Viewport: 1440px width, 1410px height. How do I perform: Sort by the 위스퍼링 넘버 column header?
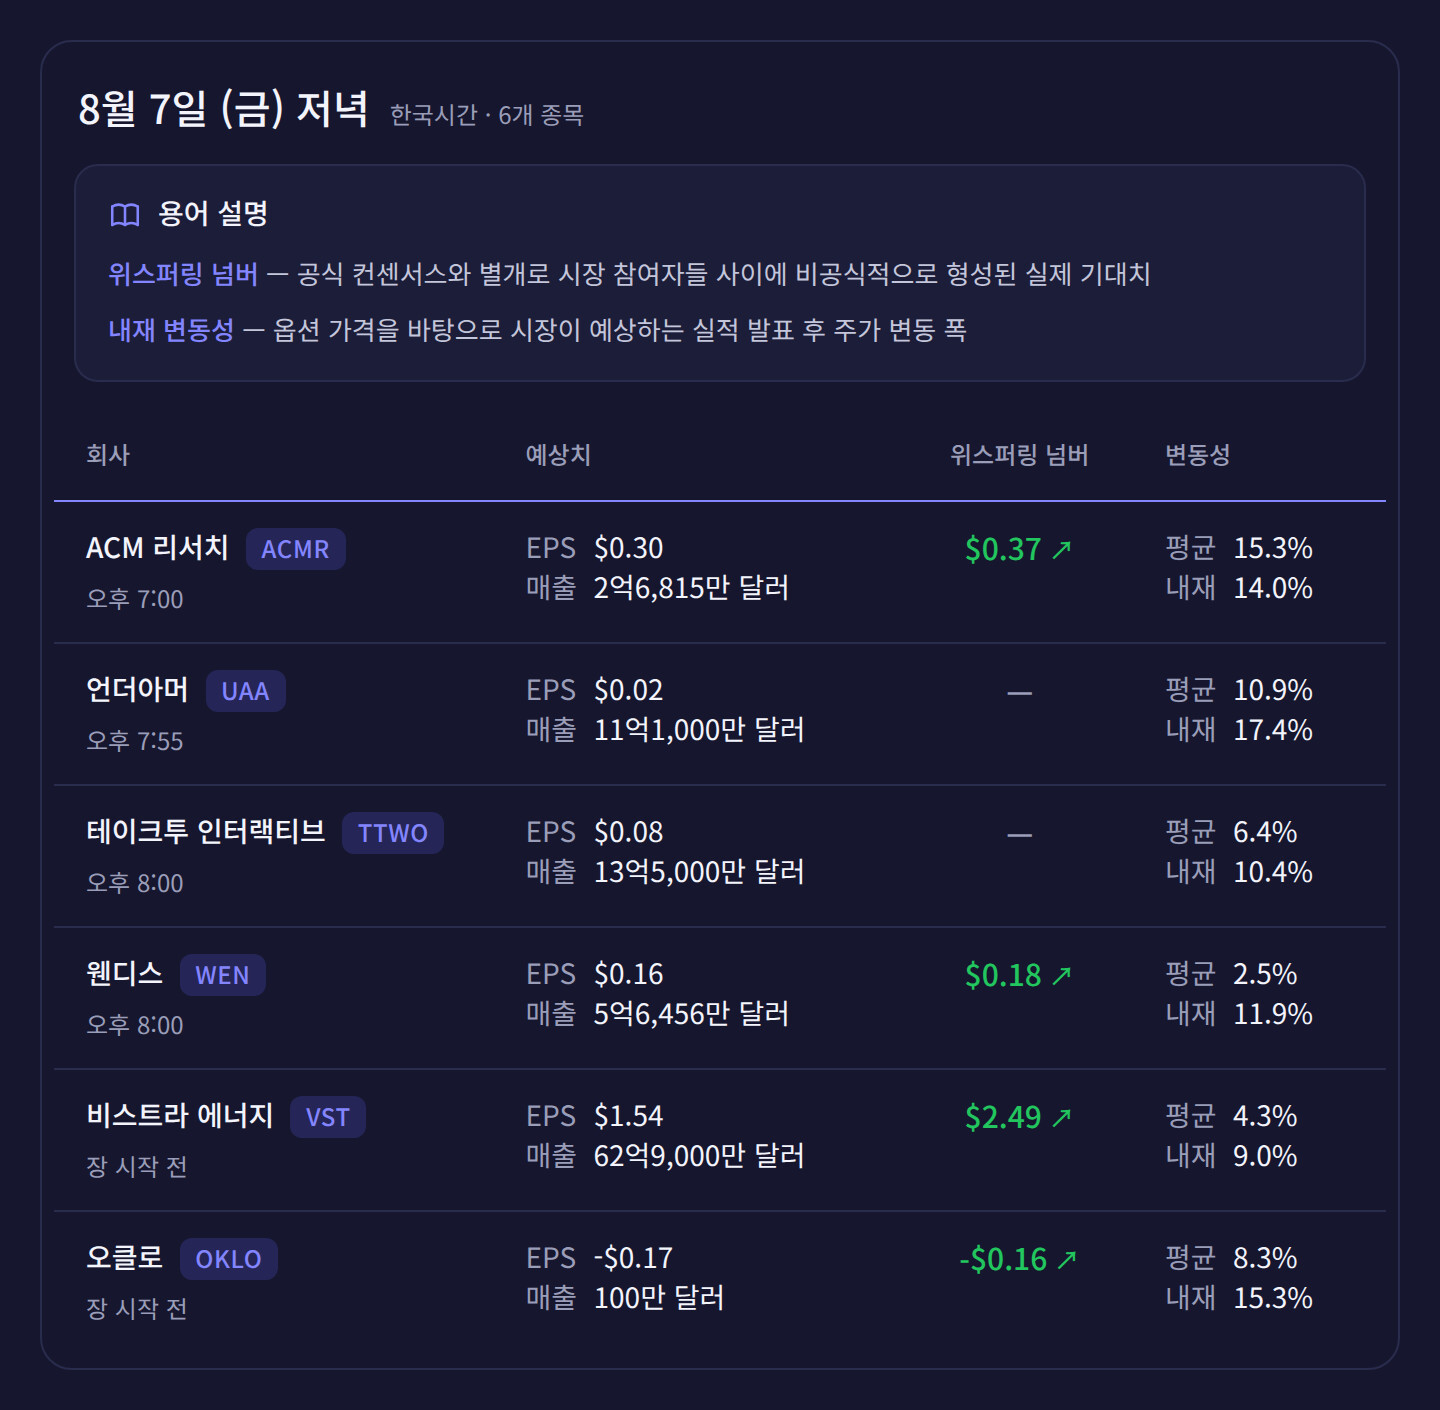coord(1019,455)
